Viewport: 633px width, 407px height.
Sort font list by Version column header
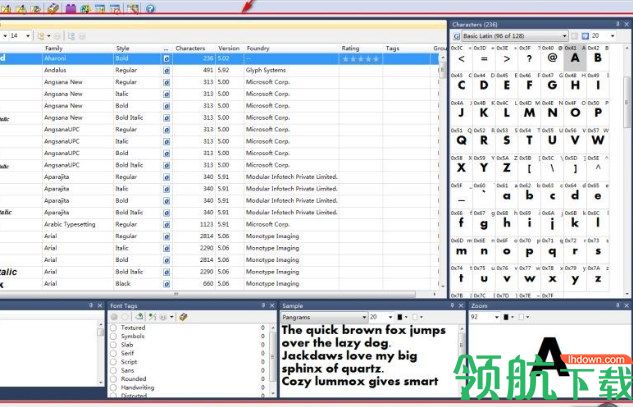pos(229,48)
